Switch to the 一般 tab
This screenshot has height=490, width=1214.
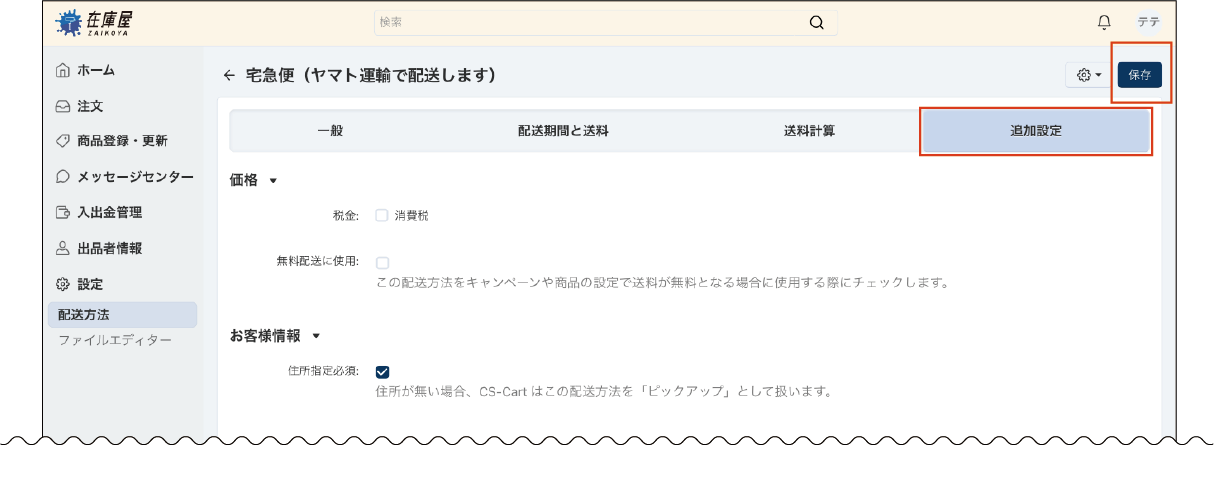pyautogui.click(x=330, y=131)
